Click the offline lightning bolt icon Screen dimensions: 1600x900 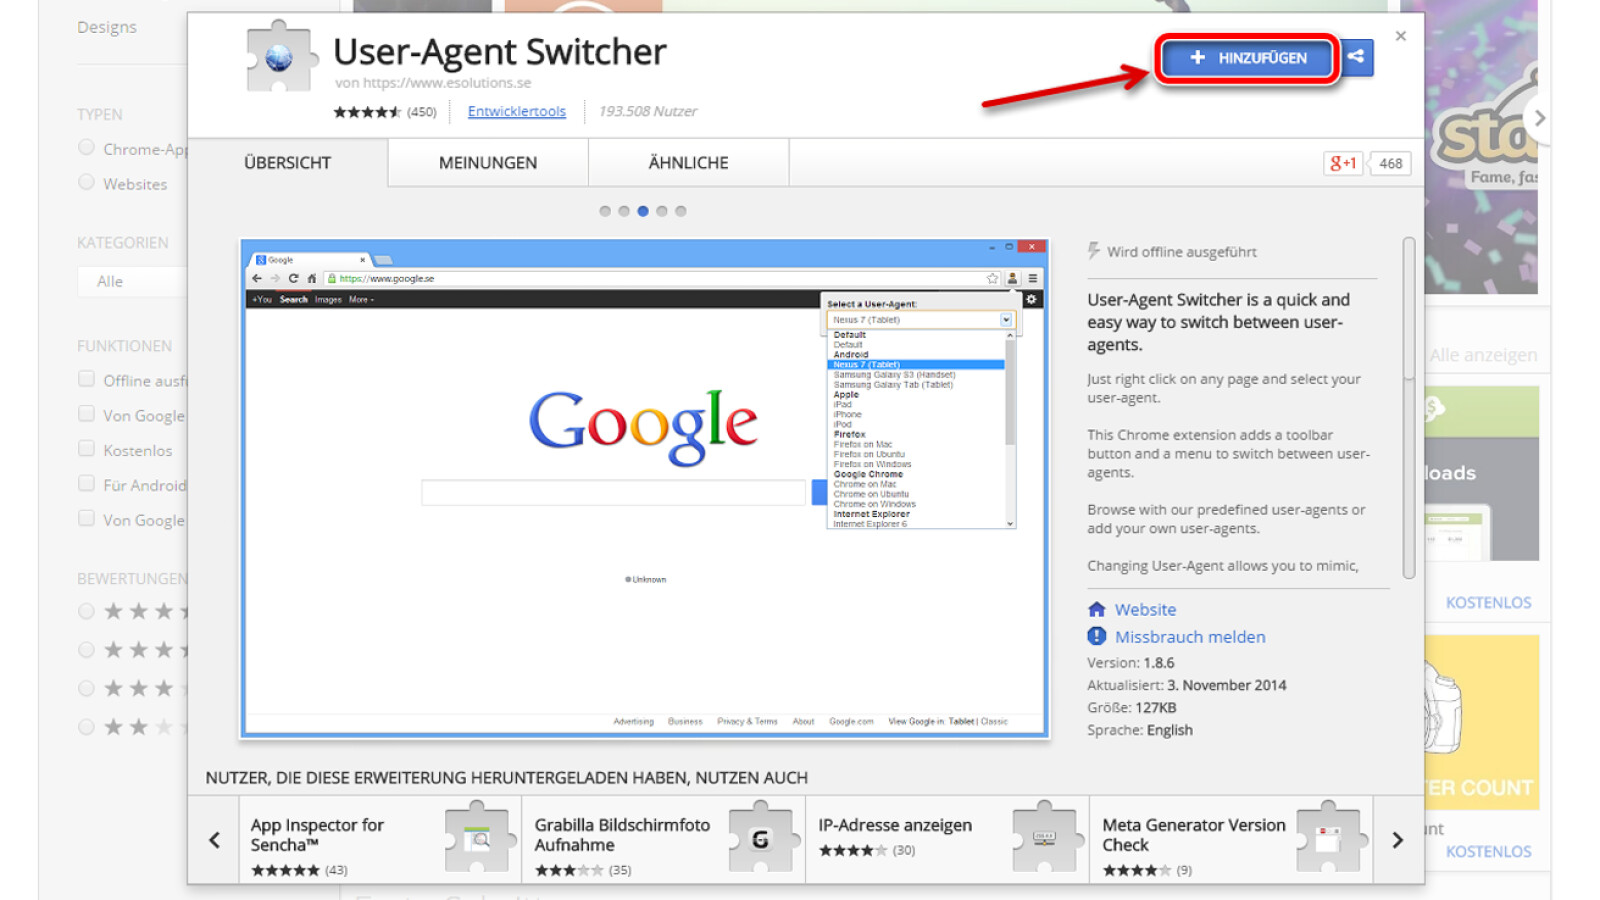[x=1094, y=251]
